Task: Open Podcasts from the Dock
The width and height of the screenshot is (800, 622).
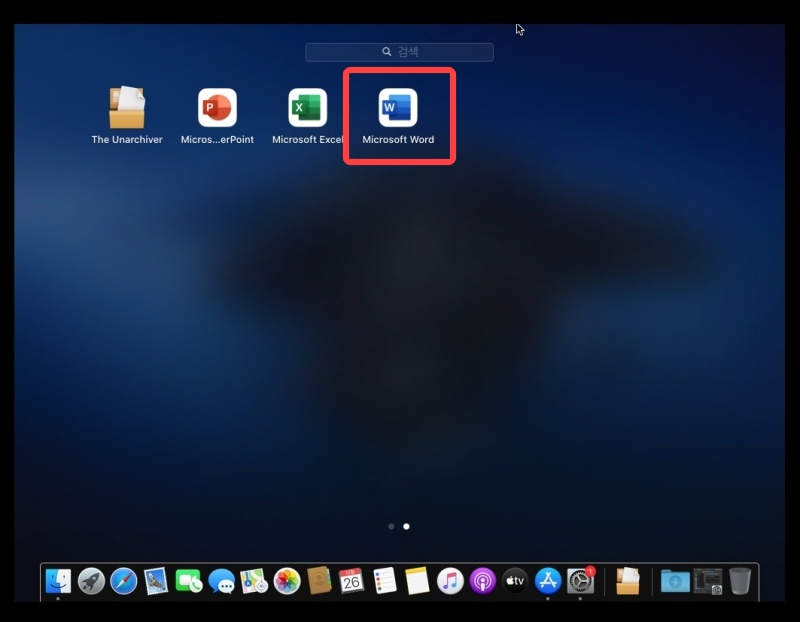Action: pos(483,581)
